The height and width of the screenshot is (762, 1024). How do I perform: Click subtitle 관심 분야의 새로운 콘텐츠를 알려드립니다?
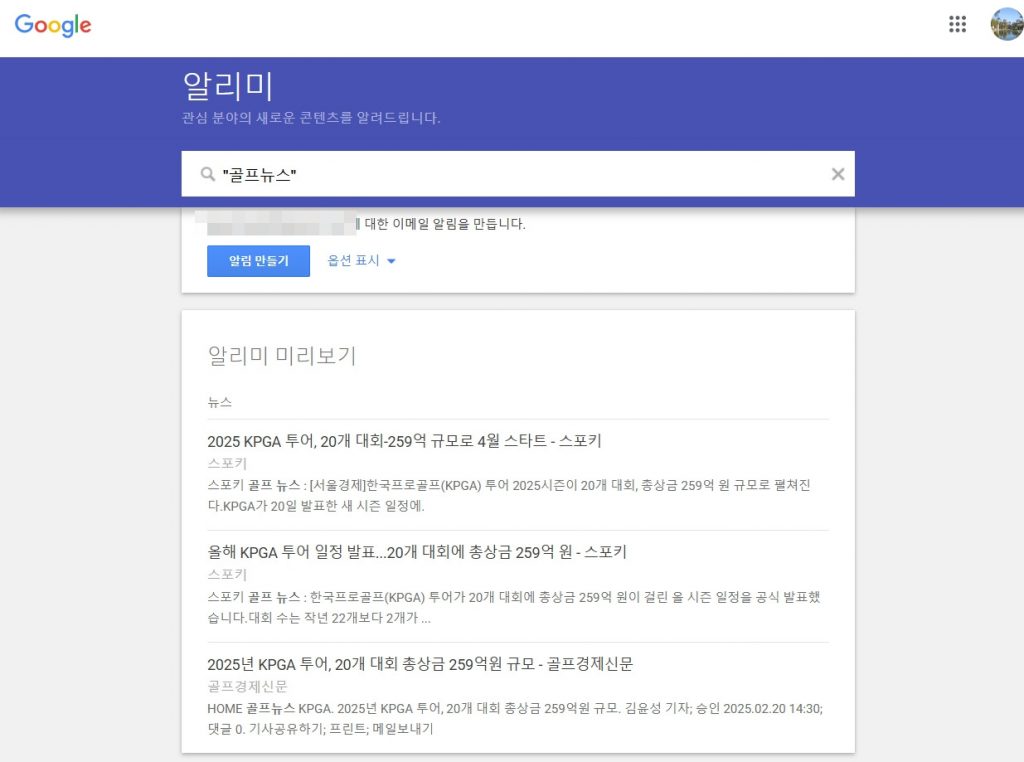click(311, 118)
